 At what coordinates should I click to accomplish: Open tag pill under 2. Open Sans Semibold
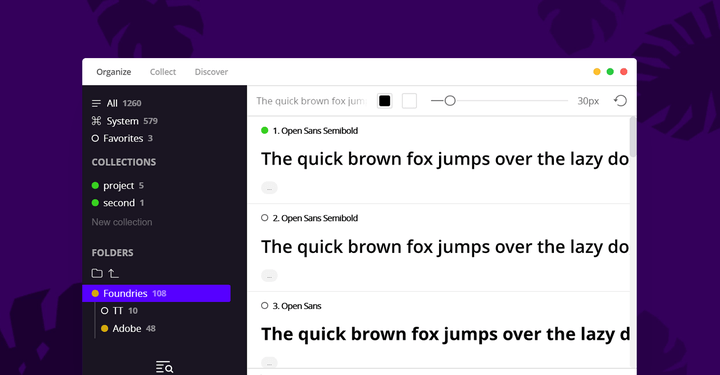[x=269, y=275]
